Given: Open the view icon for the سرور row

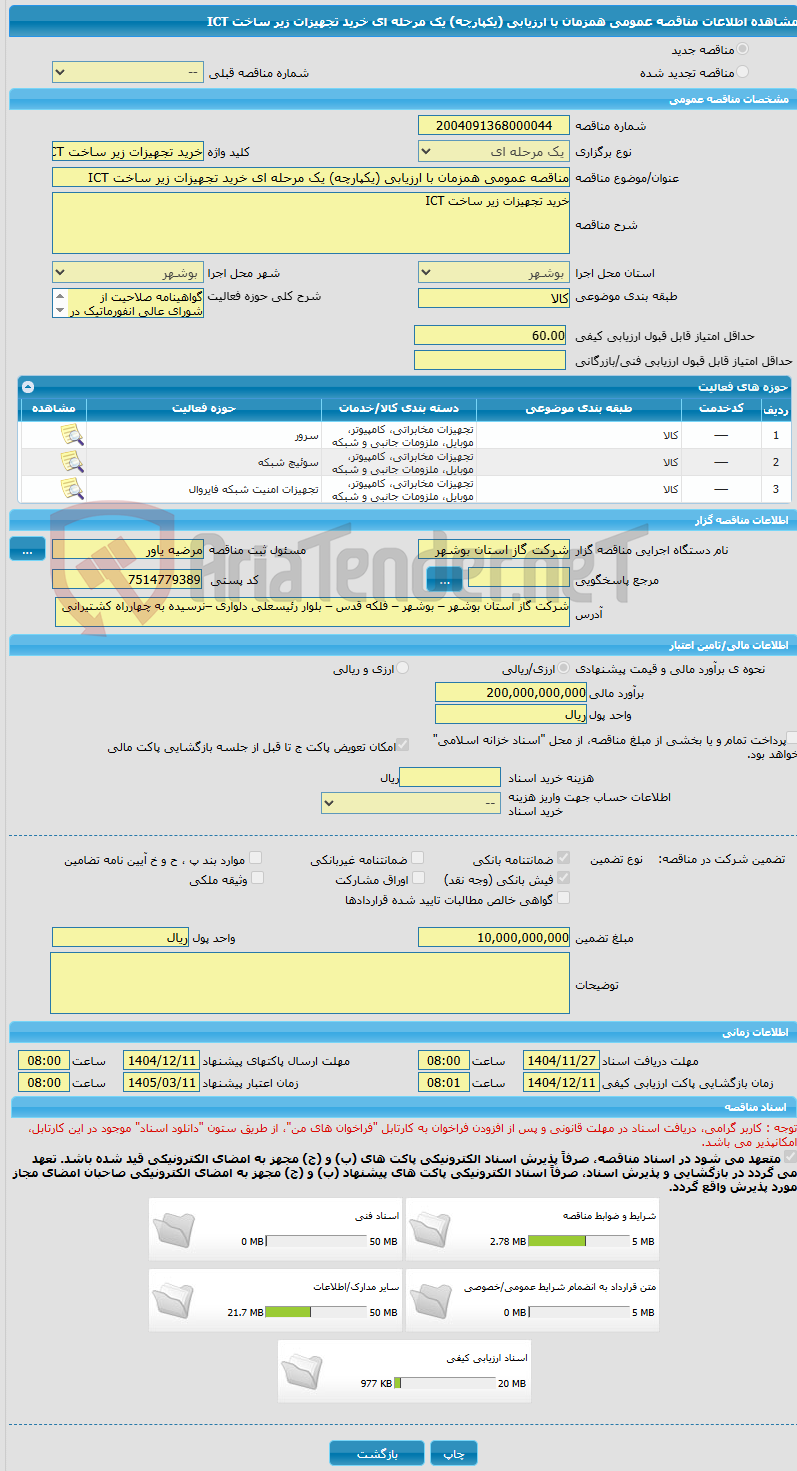Looking at the screenshot, I should click(x=71, y=434).
